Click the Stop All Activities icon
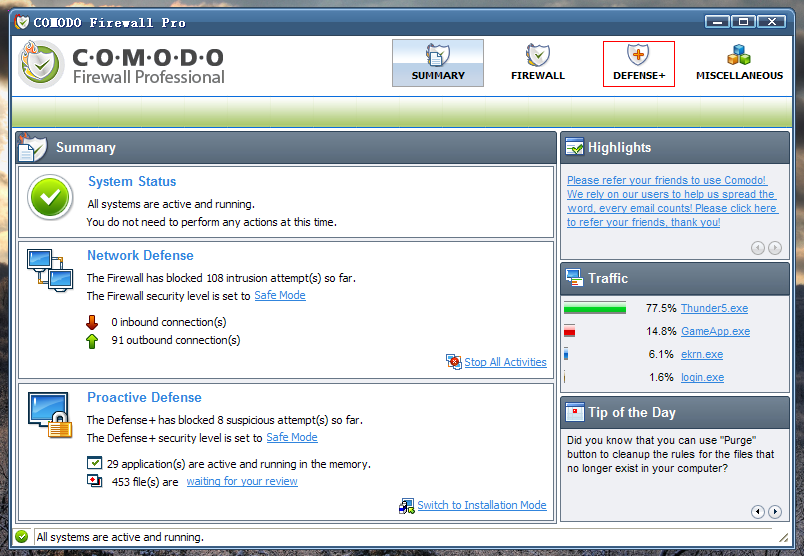This screenshot has width=804, height=556. [454, 362]
